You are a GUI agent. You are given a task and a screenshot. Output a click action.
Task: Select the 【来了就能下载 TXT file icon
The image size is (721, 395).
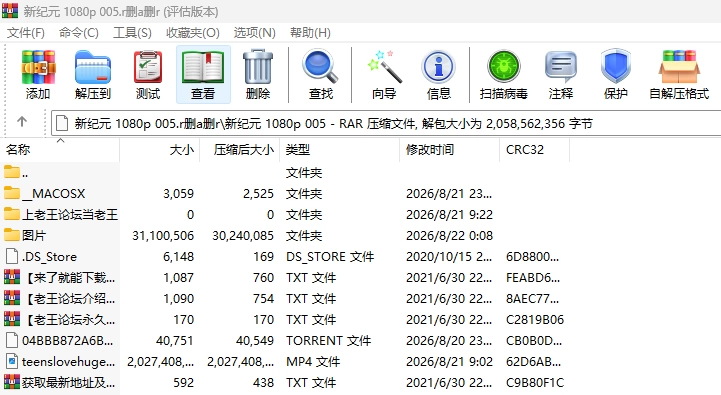point(12,277)
